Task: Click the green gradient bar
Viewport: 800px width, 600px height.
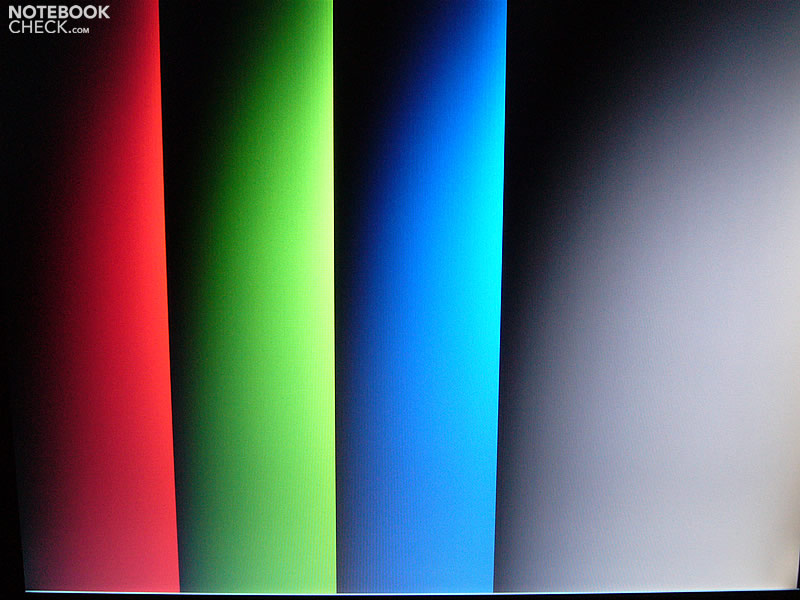Action: tap(250, 296)
